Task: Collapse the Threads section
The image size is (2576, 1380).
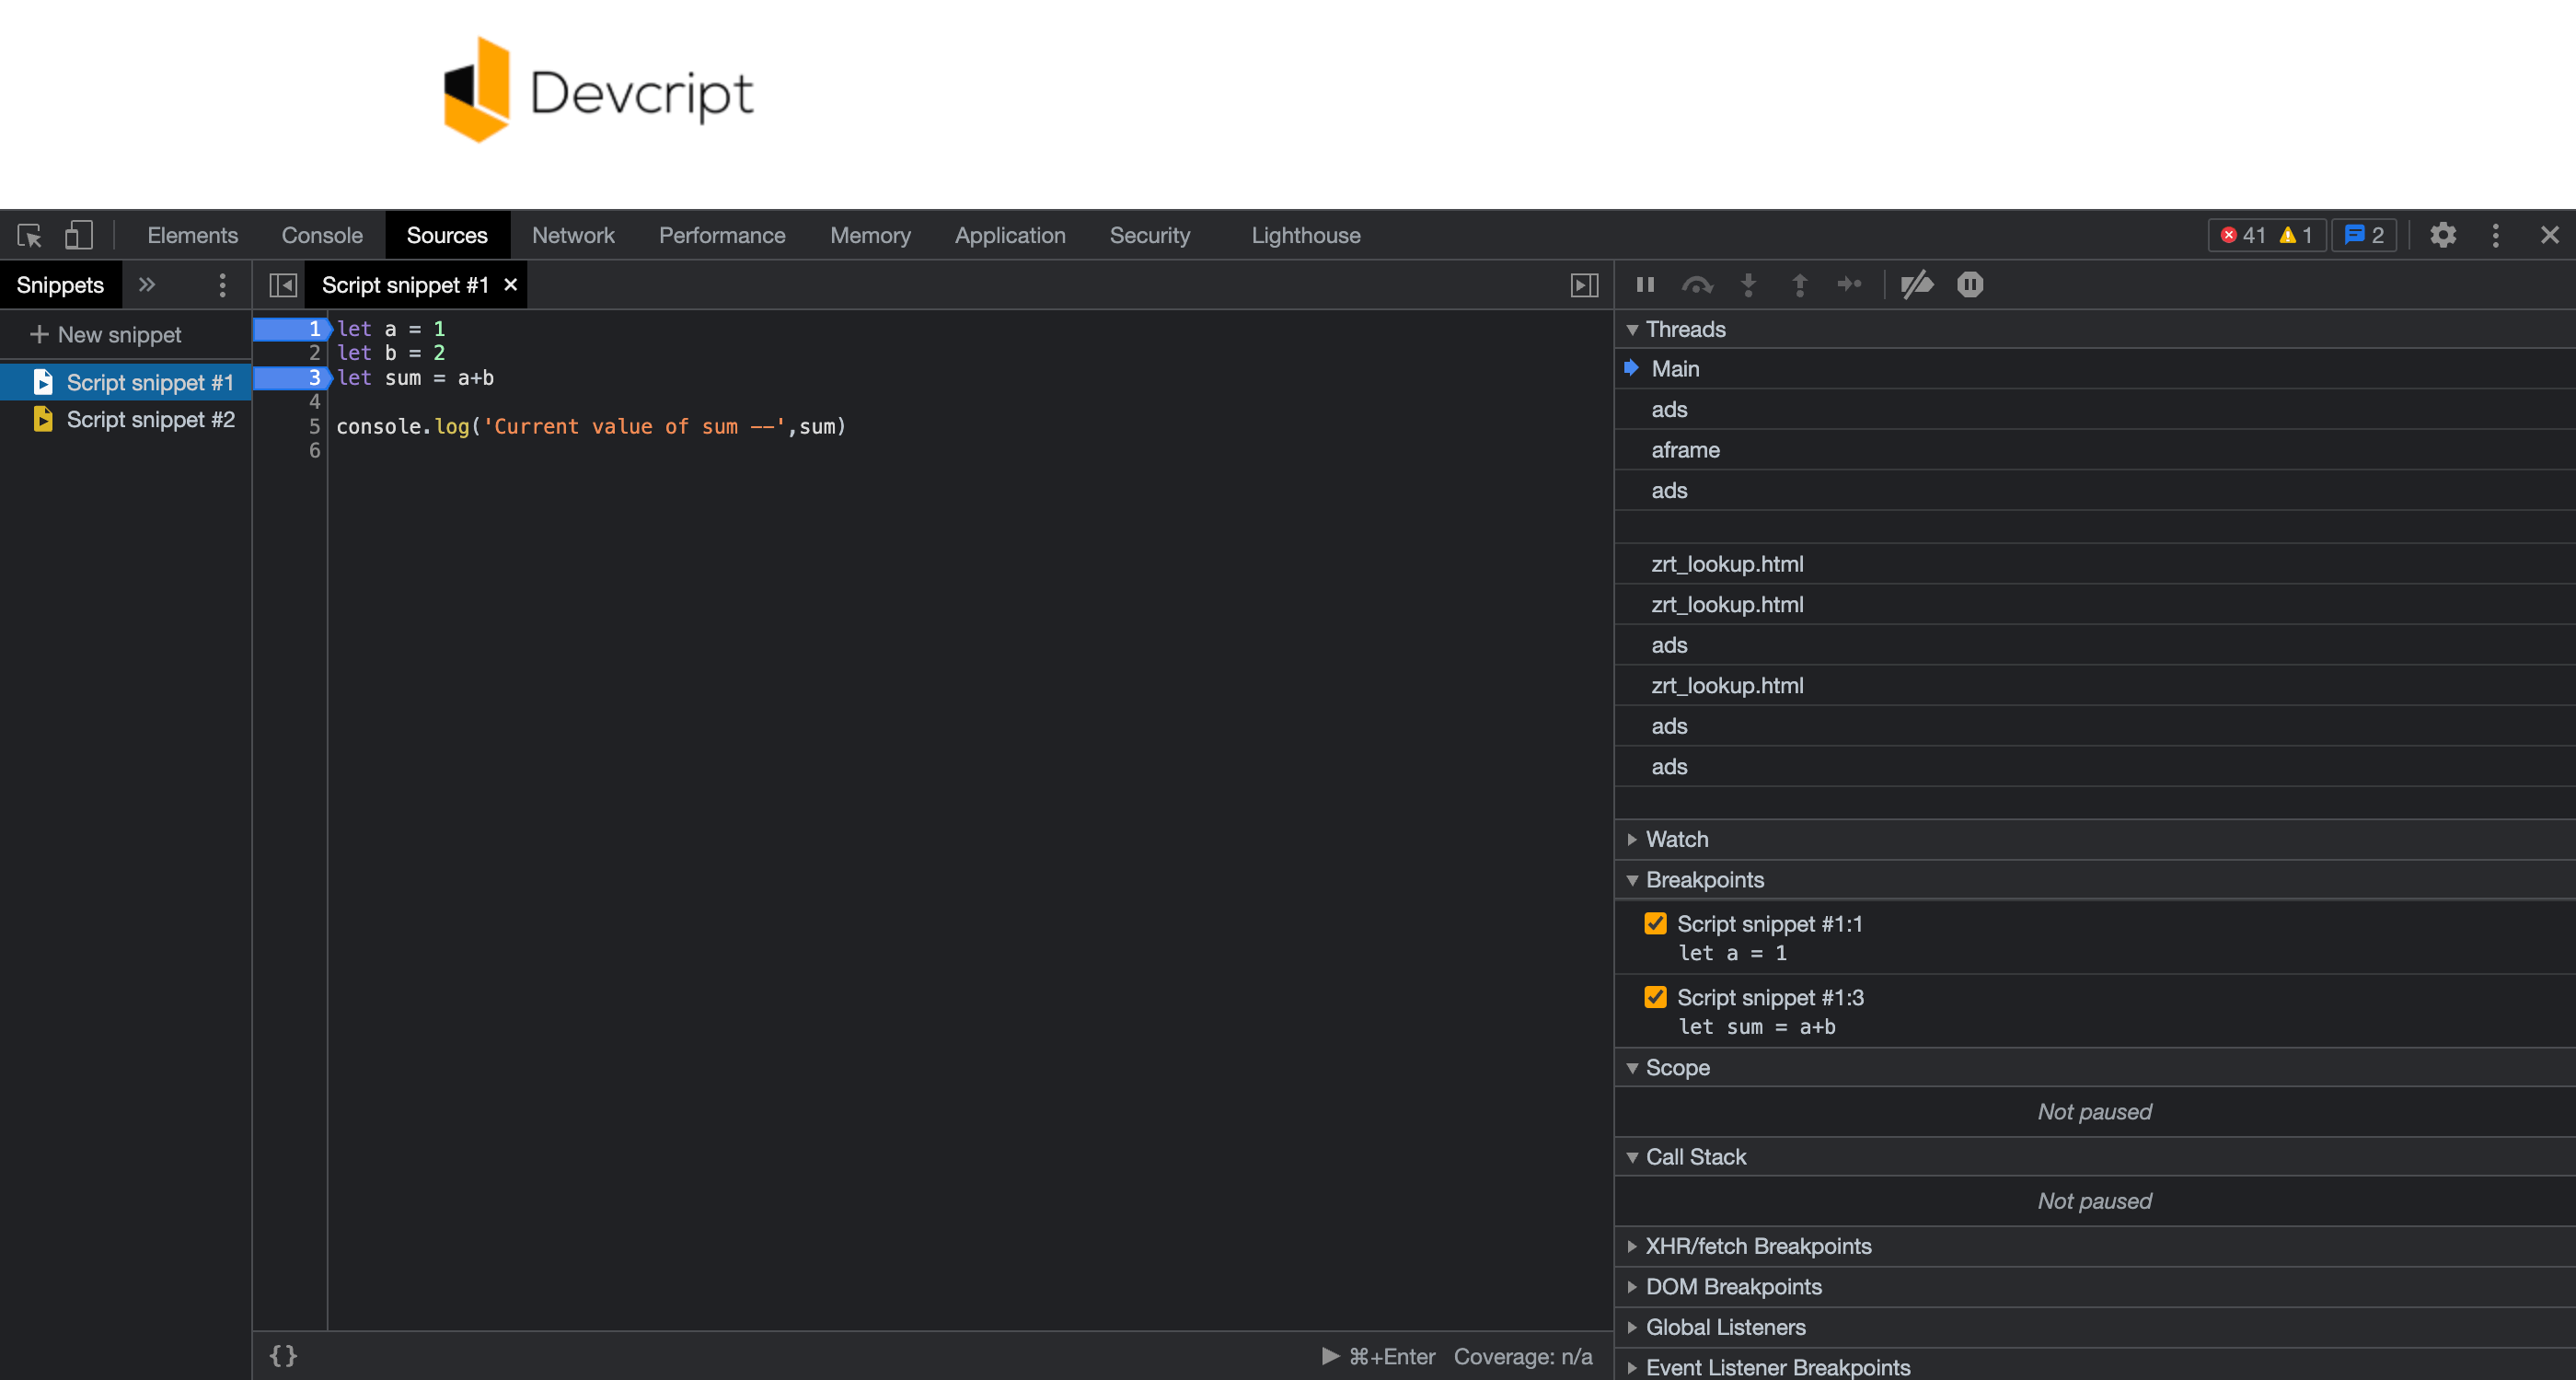Action: click(1632, 329)
